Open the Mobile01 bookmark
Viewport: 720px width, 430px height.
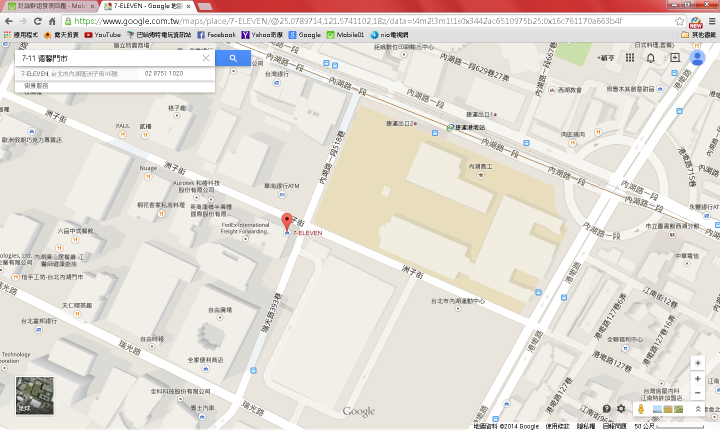tap(345, 35)
